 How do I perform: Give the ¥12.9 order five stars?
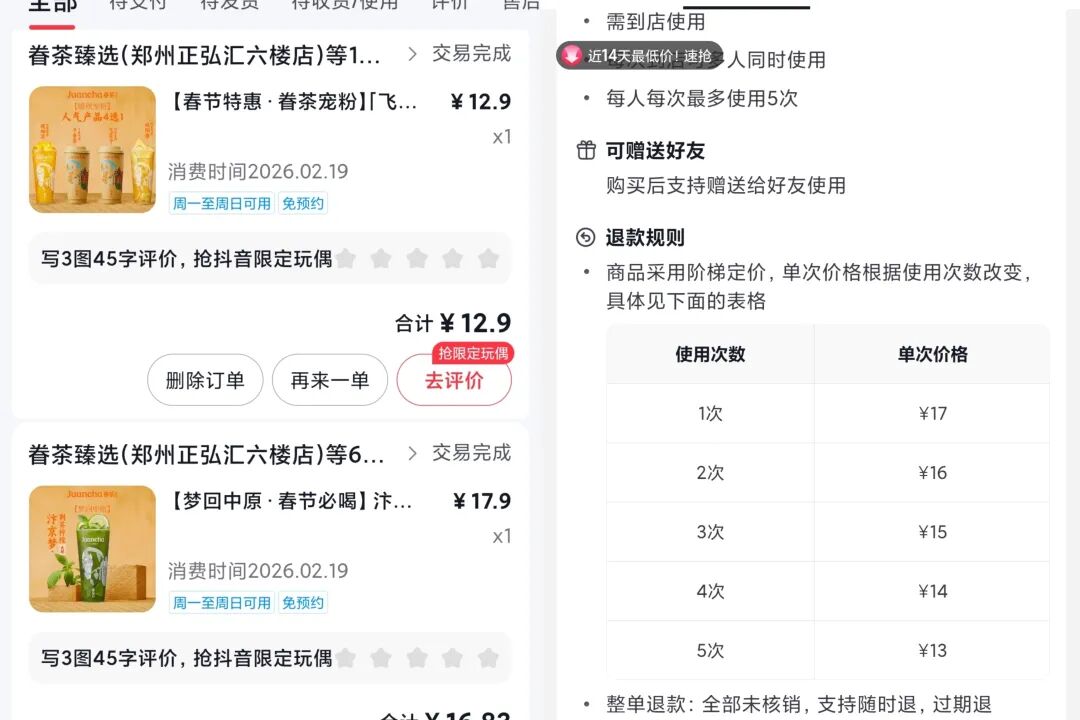[x=488, y=259]
